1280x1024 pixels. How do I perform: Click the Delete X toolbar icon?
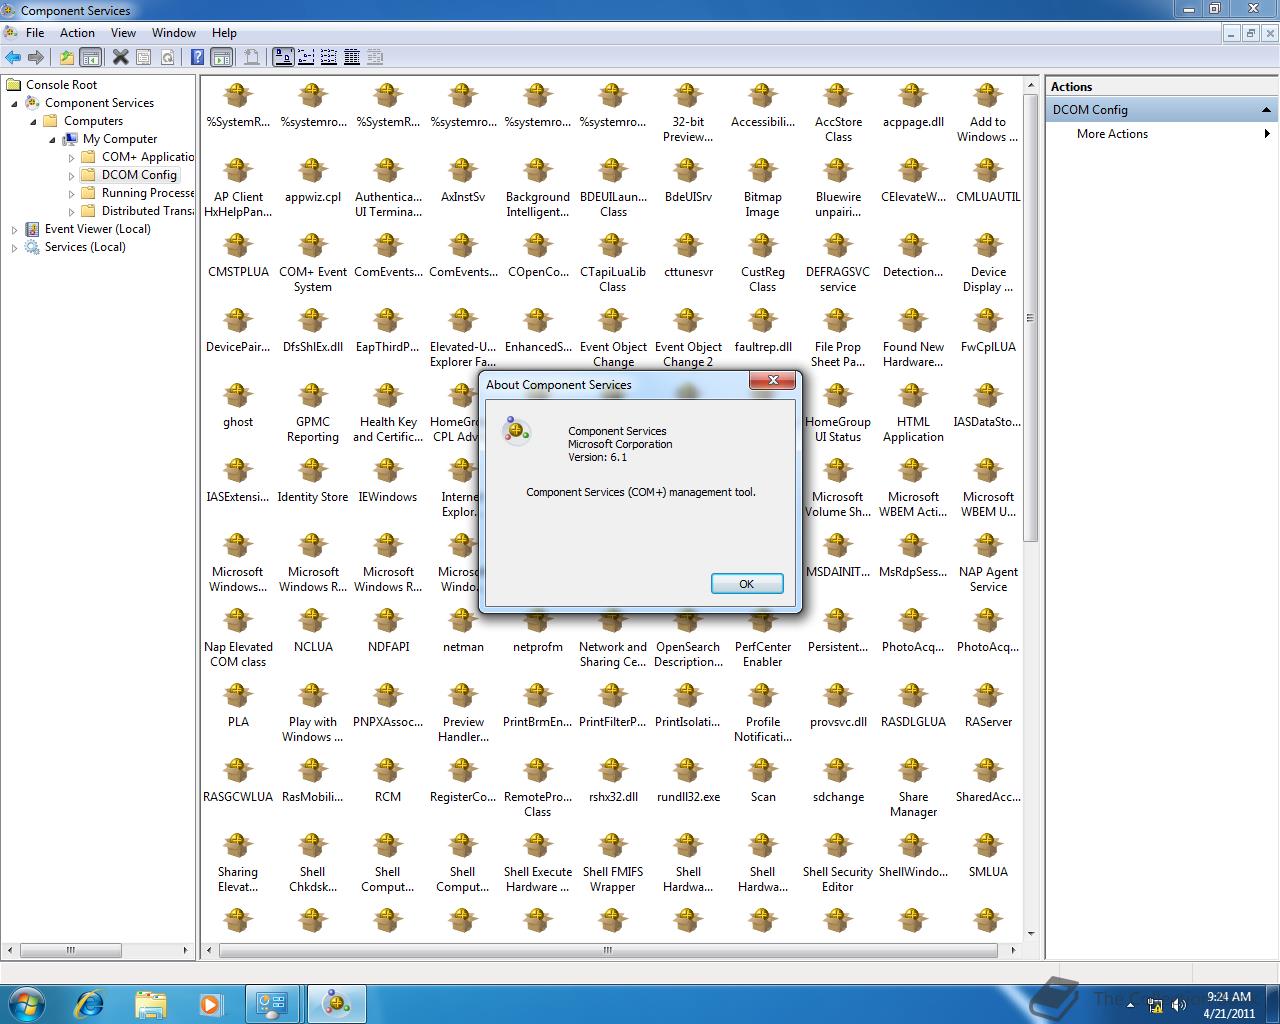pos(120,57)
